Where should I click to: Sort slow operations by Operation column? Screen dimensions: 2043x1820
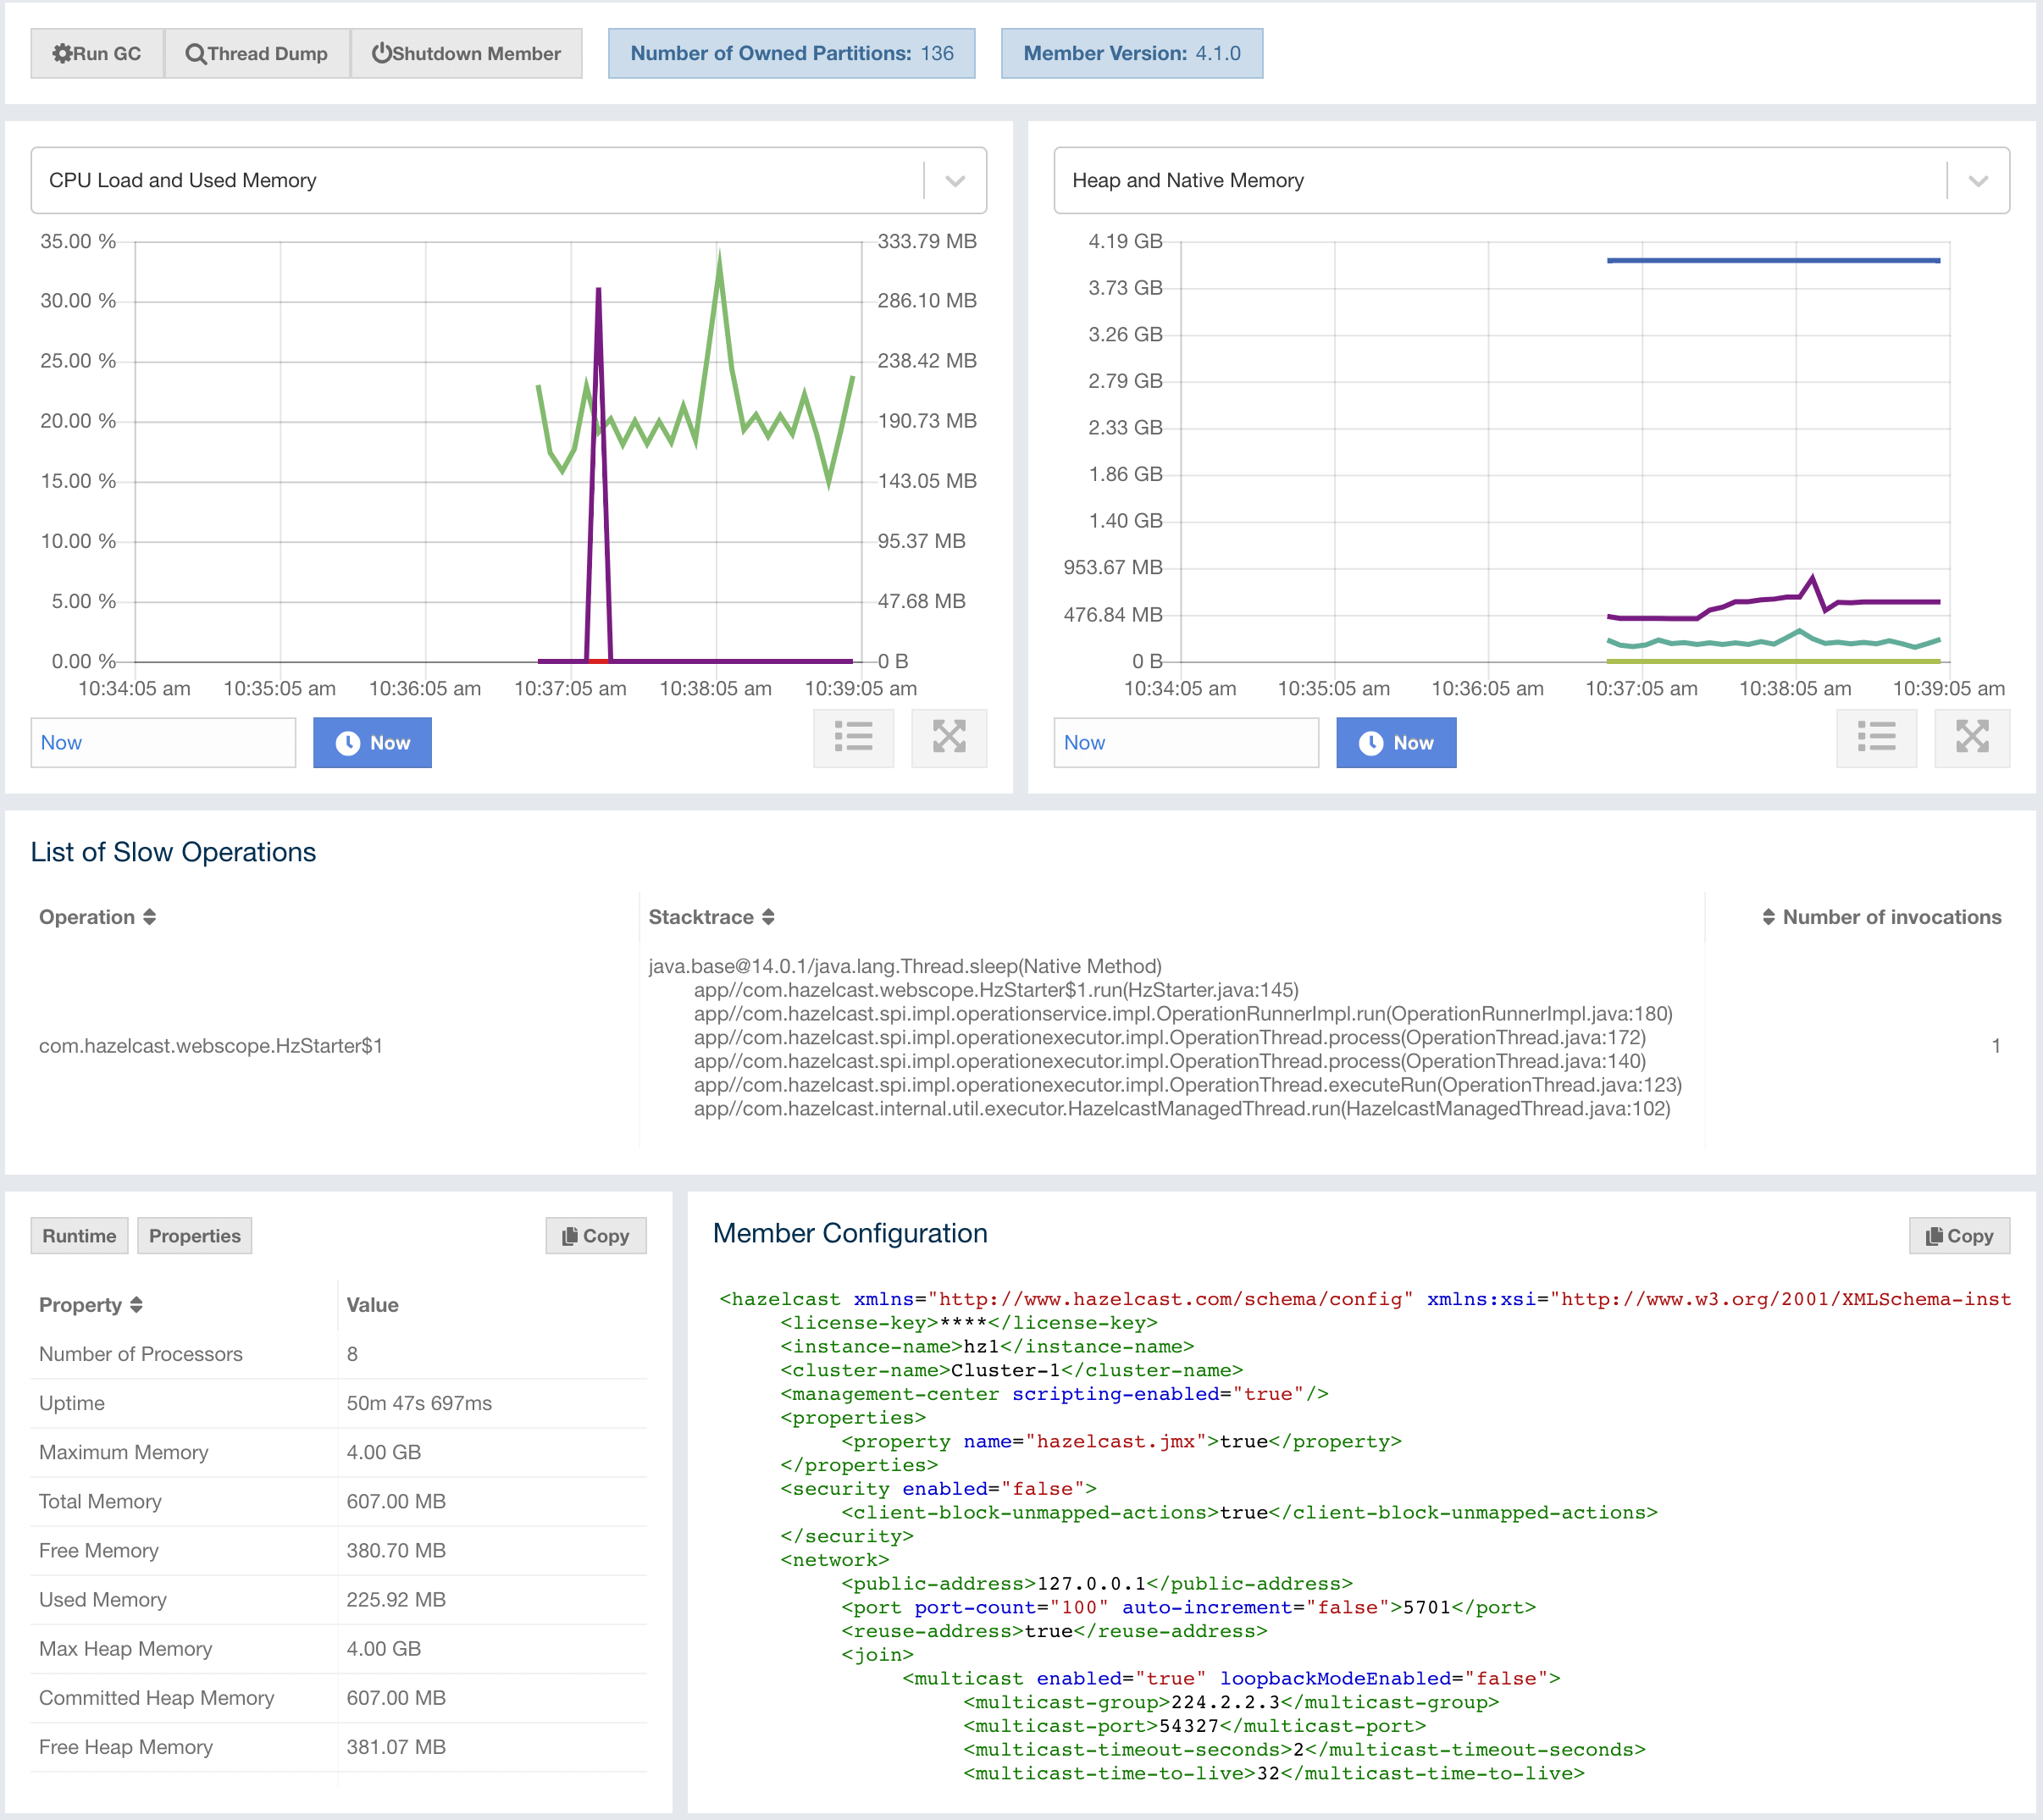coord(97,917)
